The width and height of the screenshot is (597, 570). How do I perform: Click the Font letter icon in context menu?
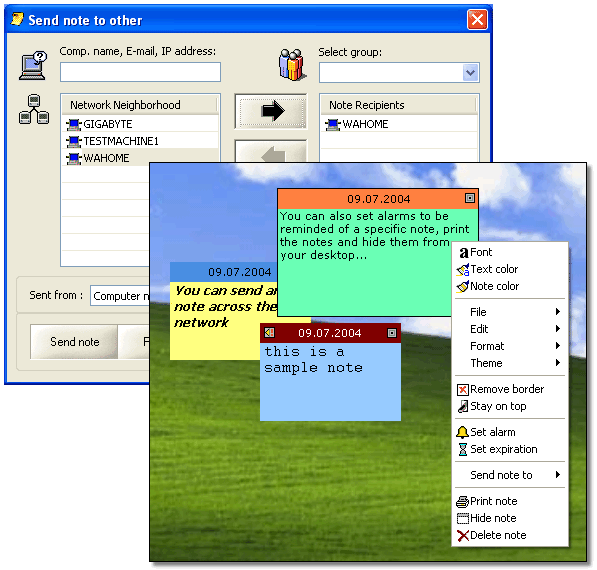(x=463, y=253)
